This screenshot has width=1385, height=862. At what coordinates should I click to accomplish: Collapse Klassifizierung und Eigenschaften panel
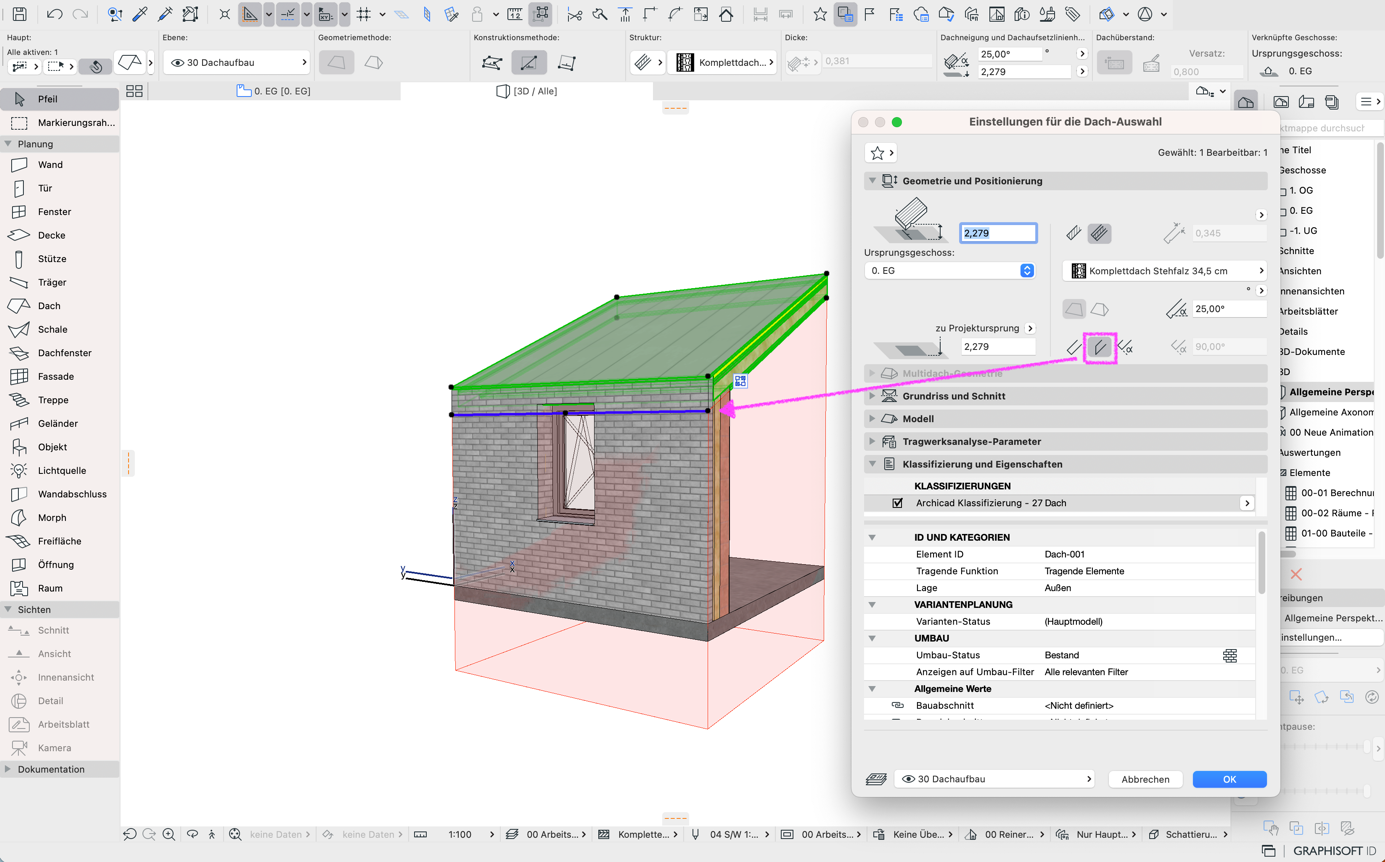click(872, 464)
